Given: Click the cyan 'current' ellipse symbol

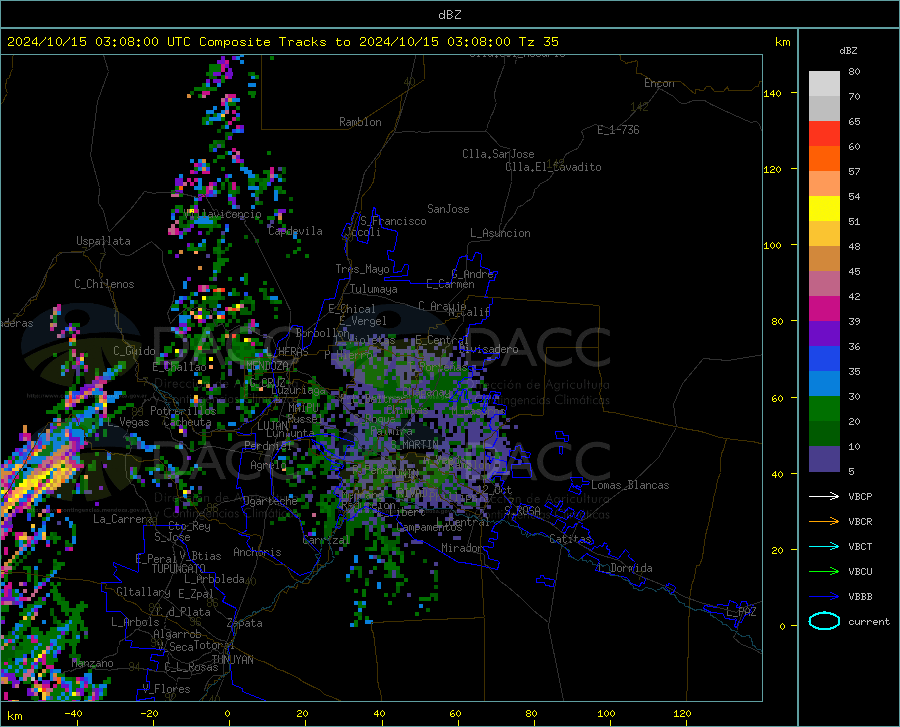Looking at the screenshot, I should point(824,621).
